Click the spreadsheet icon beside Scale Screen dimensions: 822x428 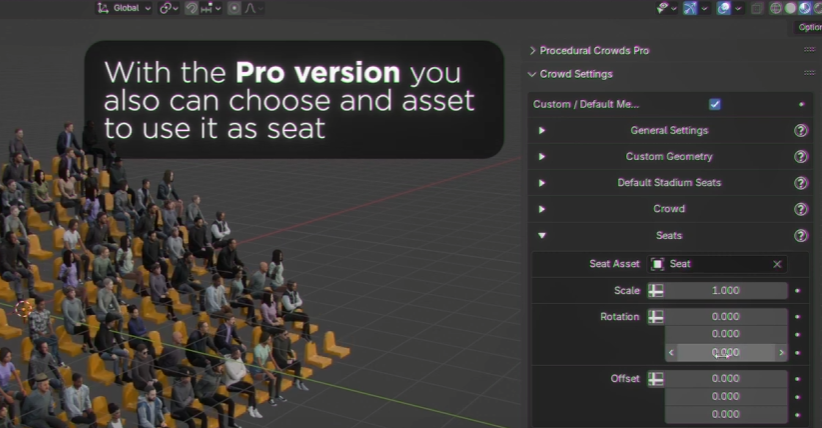point(656,291)
